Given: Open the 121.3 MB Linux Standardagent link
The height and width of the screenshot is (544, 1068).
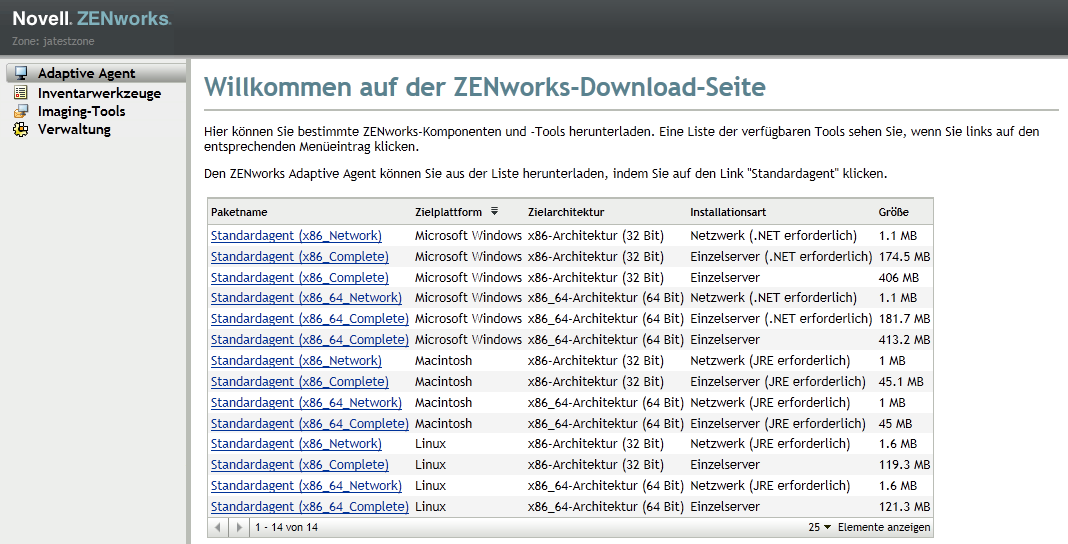Looking at the screenshot, I should click(x=309, y=507).
